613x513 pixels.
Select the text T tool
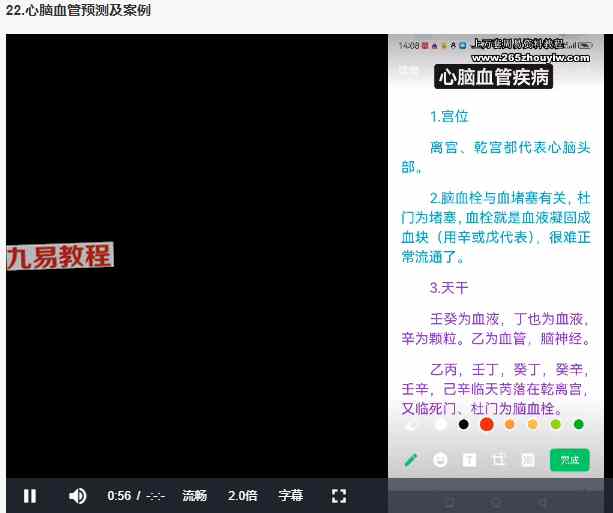point(469,460)
